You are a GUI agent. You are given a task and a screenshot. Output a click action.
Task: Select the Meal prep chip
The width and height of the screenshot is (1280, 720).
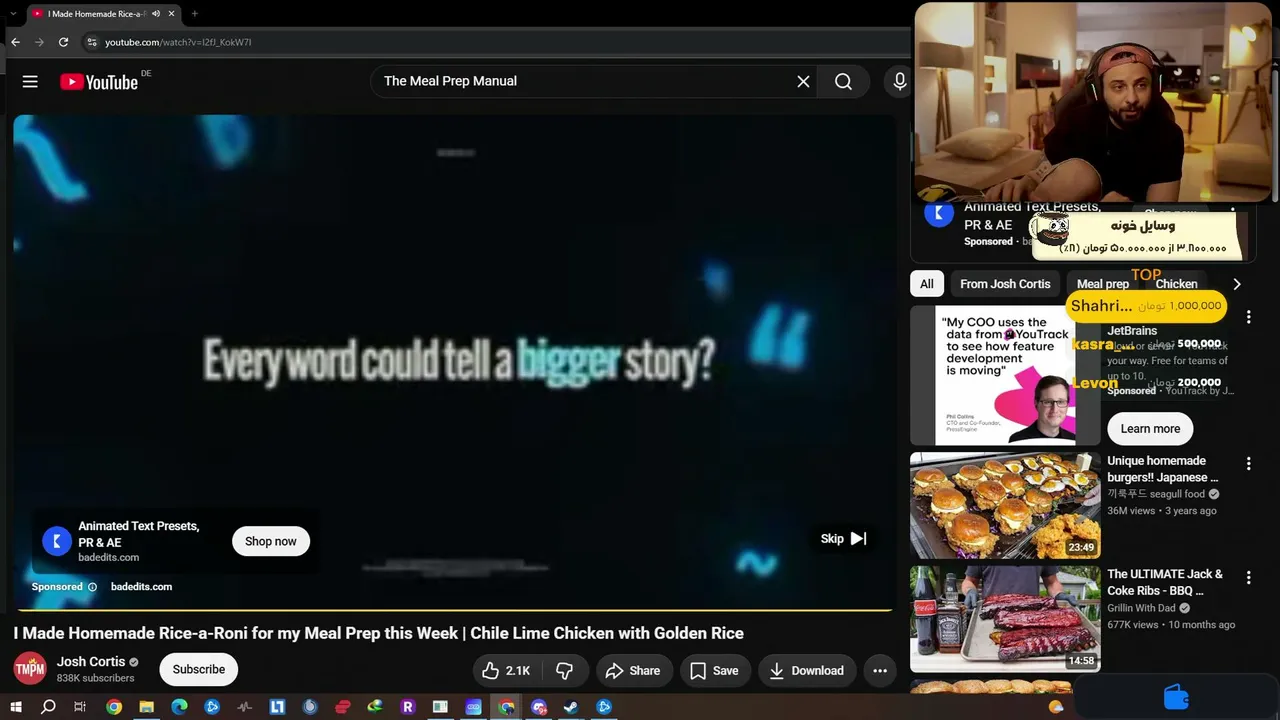point(1103,284)
